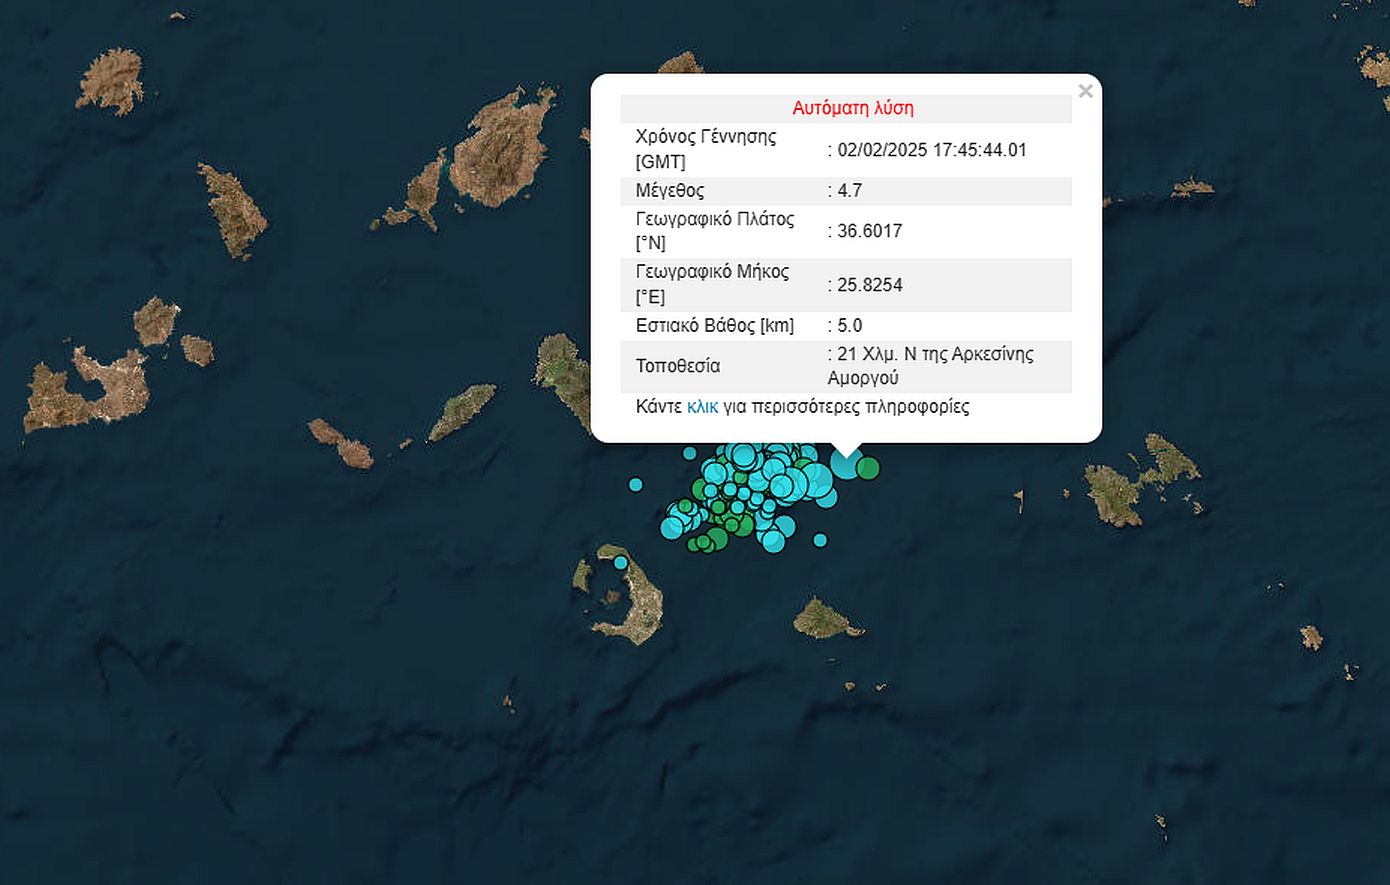1390x885 pixels.
Task: Click the green marker right of popup pointer
Action: point(868,467)
